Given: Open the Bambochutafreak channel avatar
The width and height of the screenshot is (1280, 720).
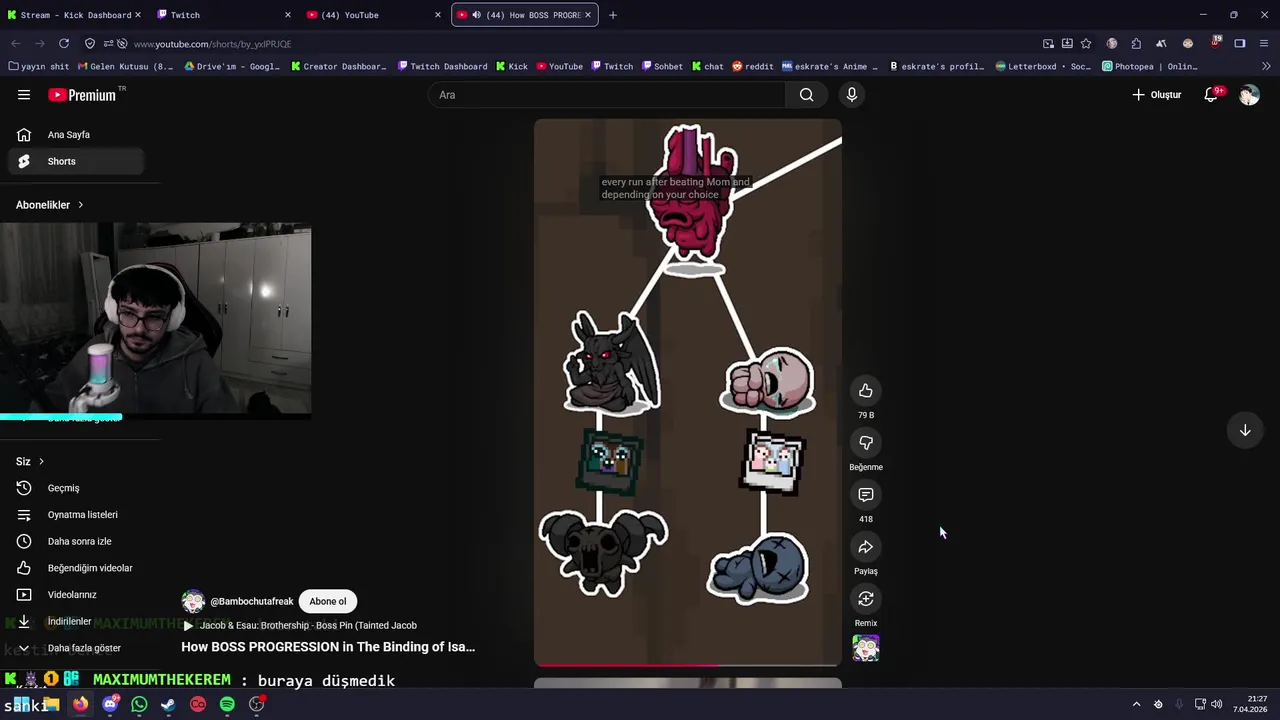Looking at the screenshot, I should pos(193,601).
